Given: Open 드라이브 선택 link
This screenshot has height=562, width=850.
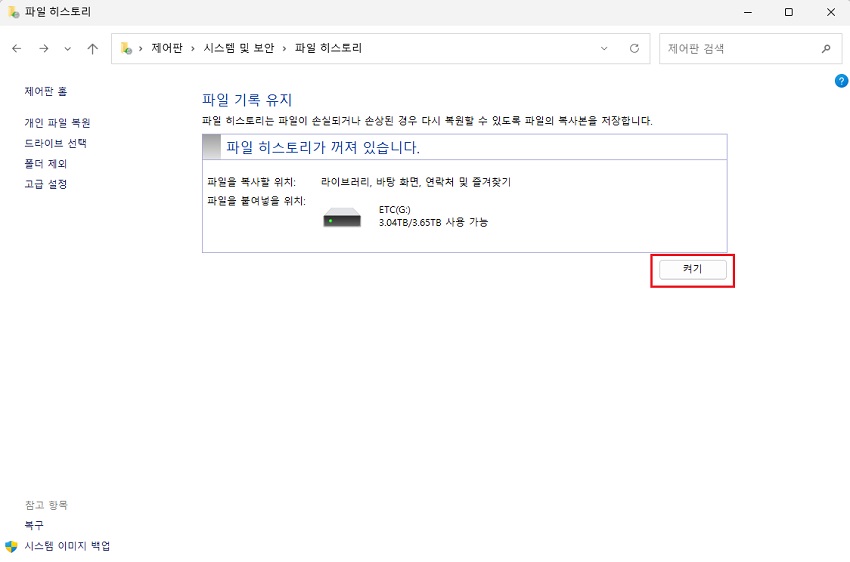Looking at the screenshot, I should pyautogui.click(x=55, y=143).
